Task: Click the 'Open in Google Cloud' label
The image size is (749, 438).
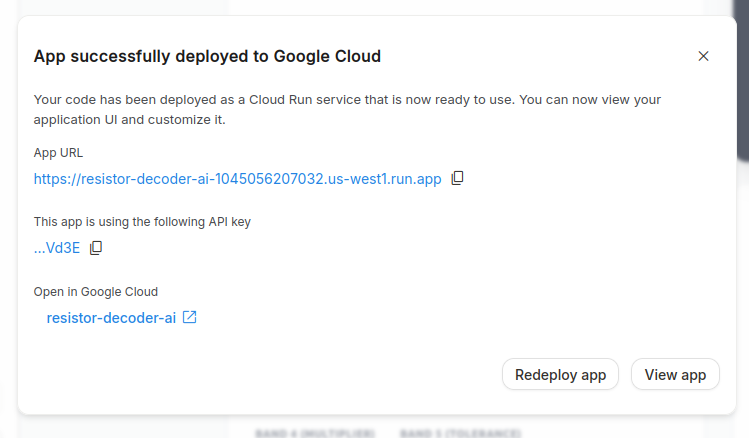Action: click(96, 292)
